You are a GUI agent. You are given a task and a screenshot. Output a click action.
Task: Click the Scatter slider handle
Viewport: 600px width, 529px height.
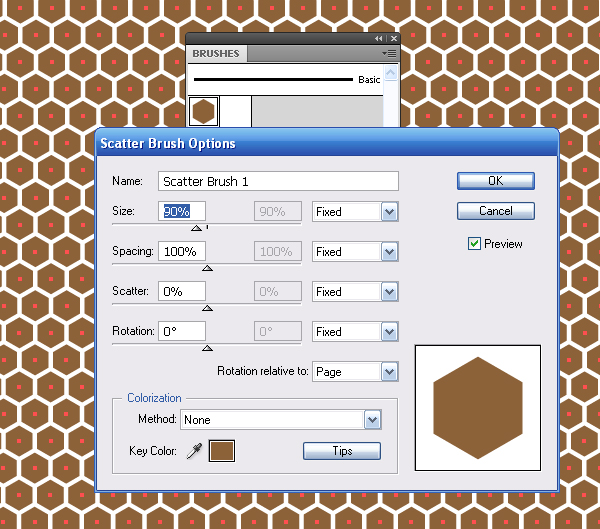pos(207,308)
